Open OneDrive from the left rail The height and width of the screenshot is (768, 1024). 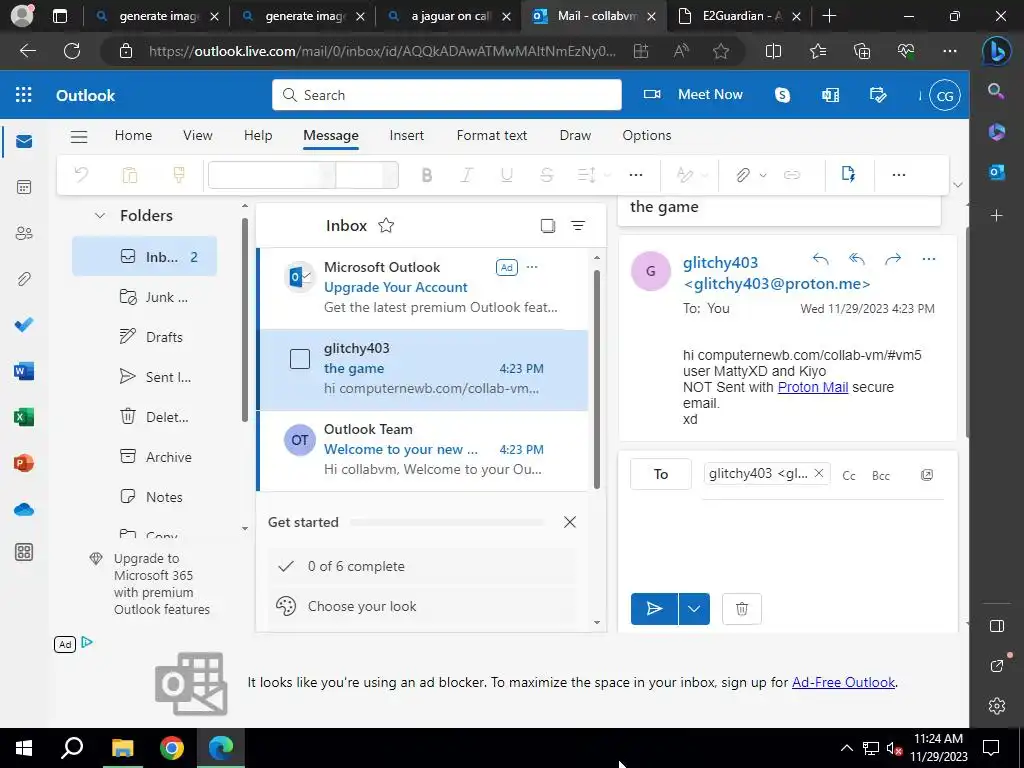pyautogui.click(x=24, y=509)
